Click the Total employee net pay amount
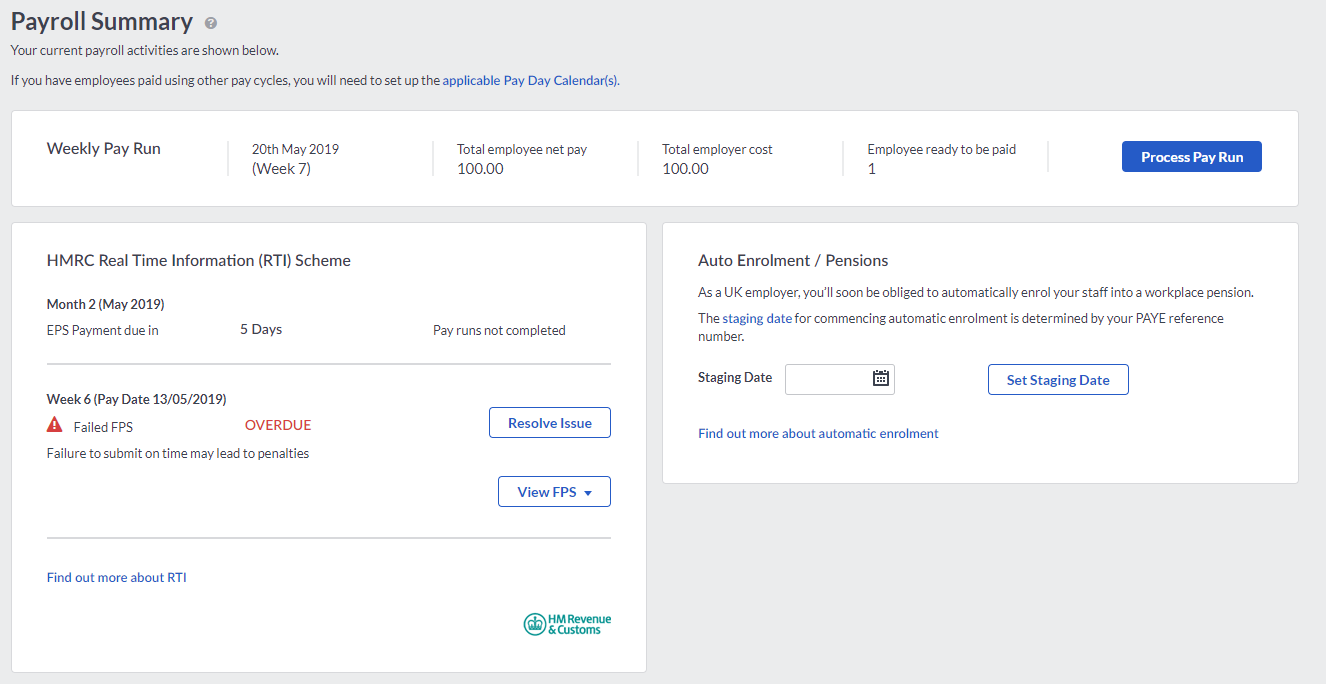The width and height of the screenshot is (1326, 684). [480, 169]
